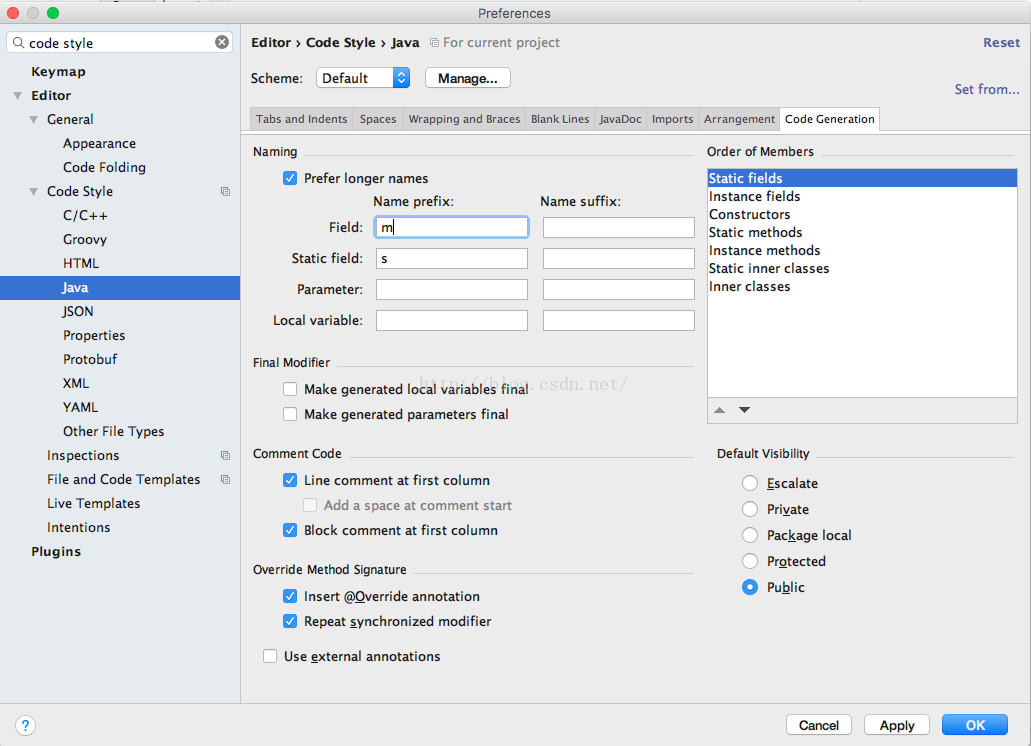The height and width of the screenshot is (746, 1031).
Task: Clear the search field text
Action: 222,43
